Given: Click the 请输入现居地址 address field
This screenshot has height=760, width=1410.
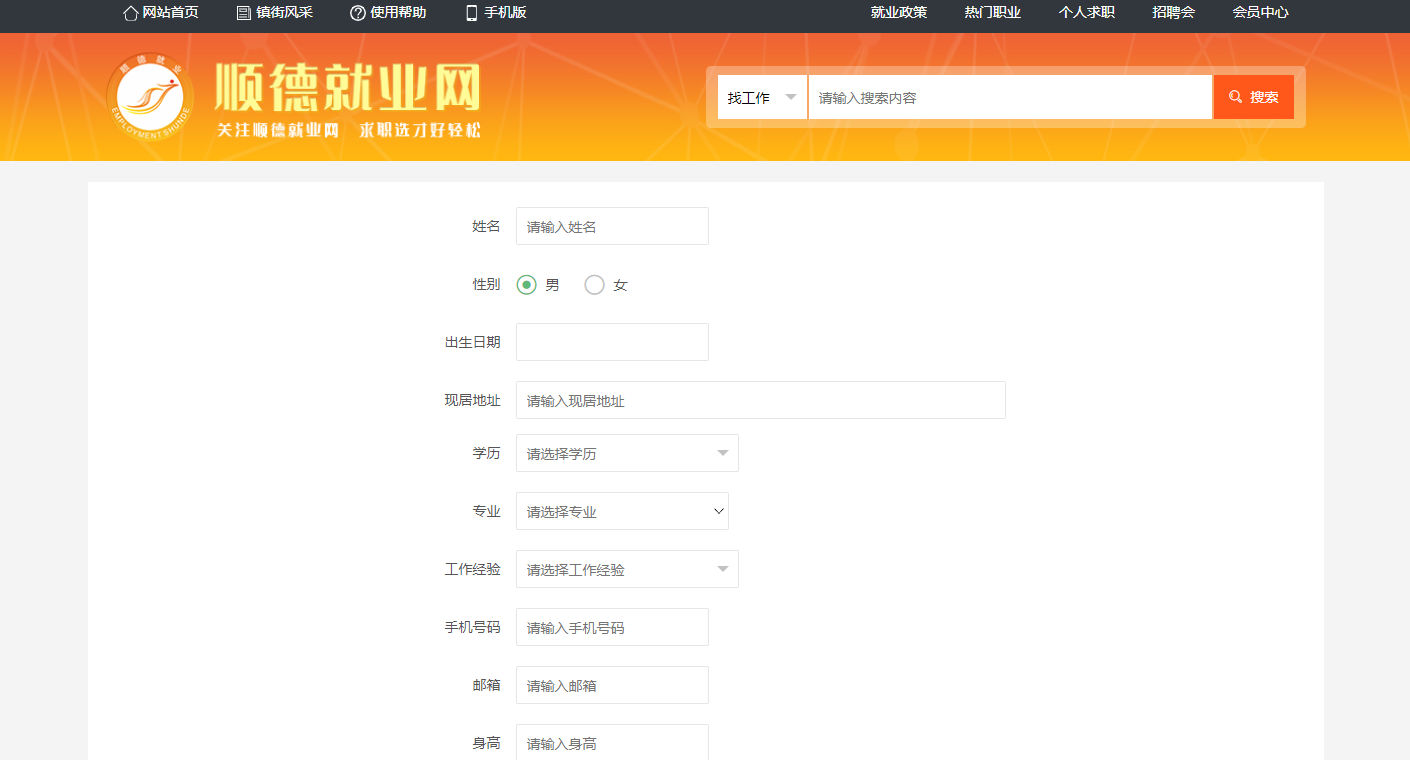Looking at the screenshot, I should (x=760, y=400).
